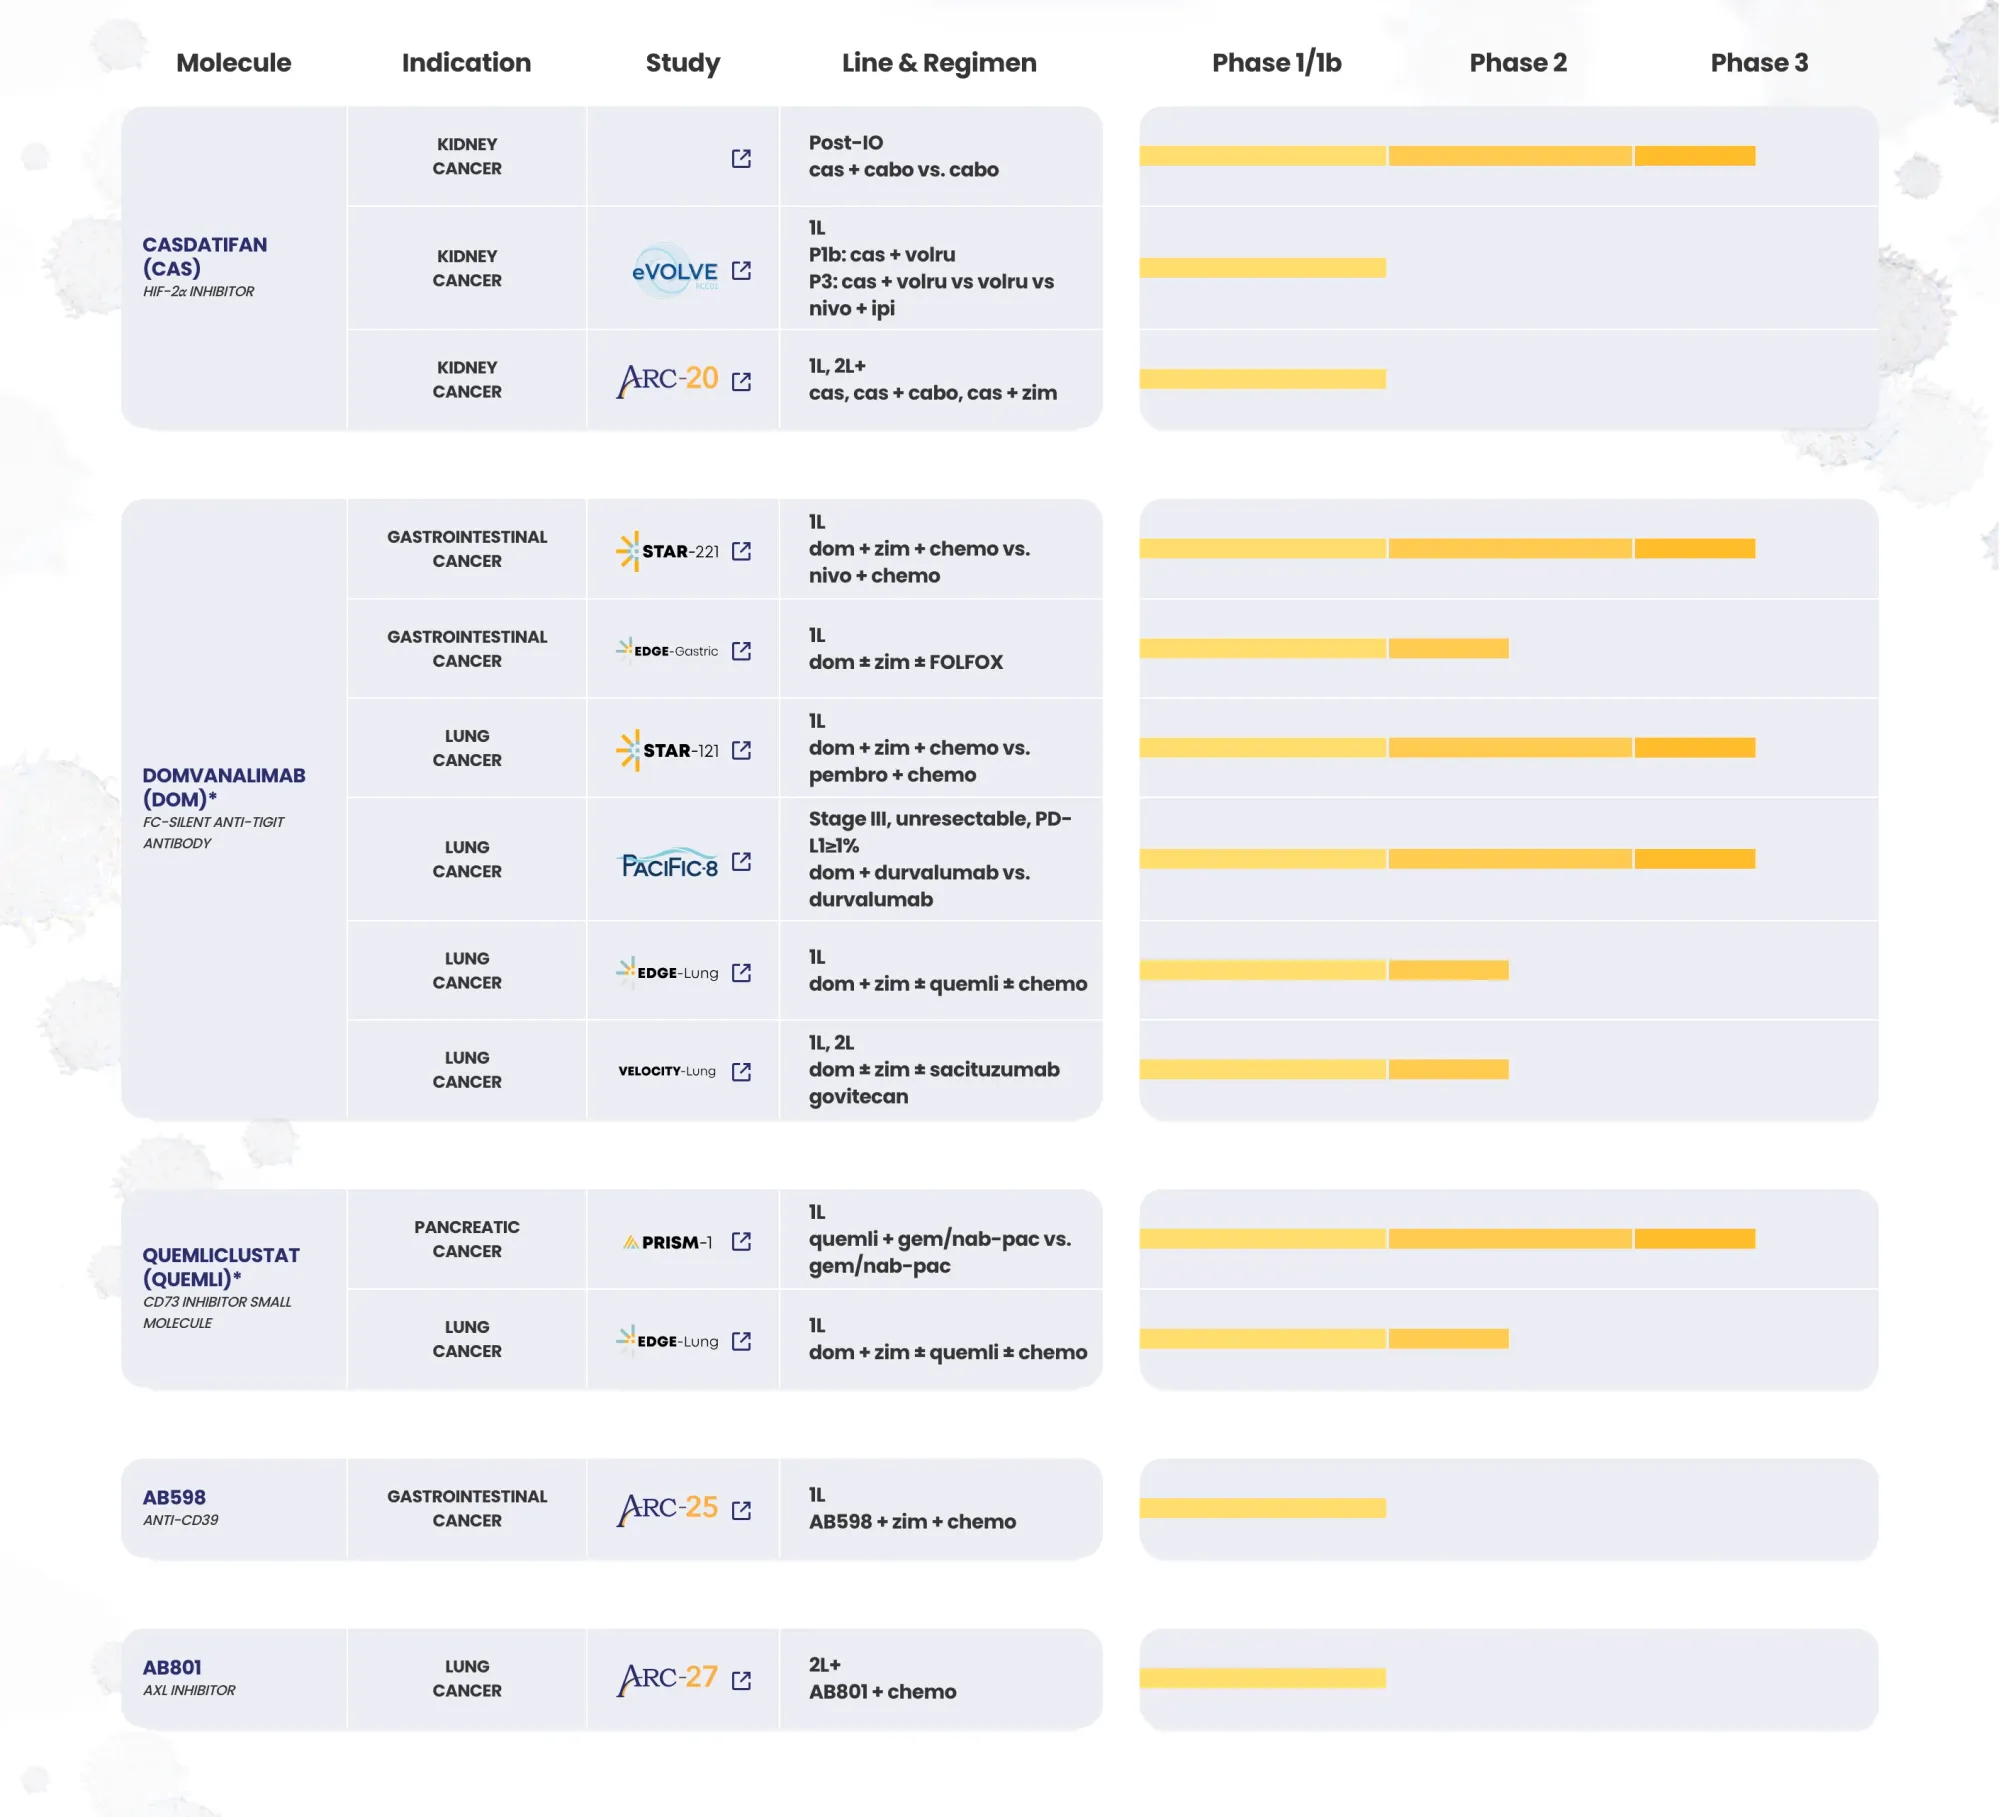Image resolution: width=2000 pixels, height=1817 pixels.
Task: Open external link icon next to PRISM-1
Action: click(741, 1241)
